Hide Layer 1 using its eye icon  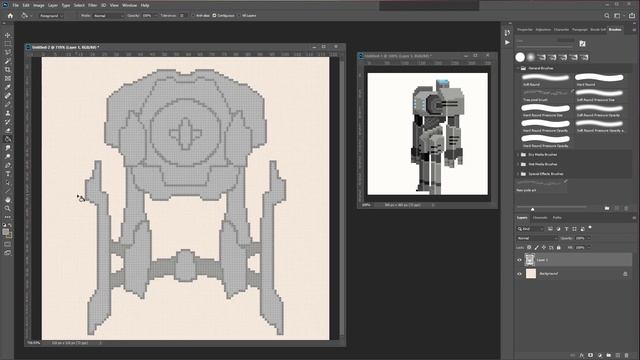520,260
